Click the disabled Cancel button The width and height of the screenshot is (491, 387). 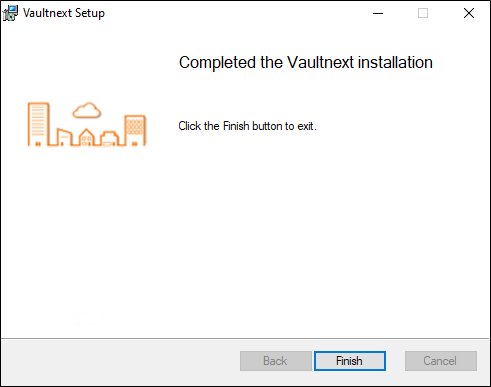tap(441, 361)
